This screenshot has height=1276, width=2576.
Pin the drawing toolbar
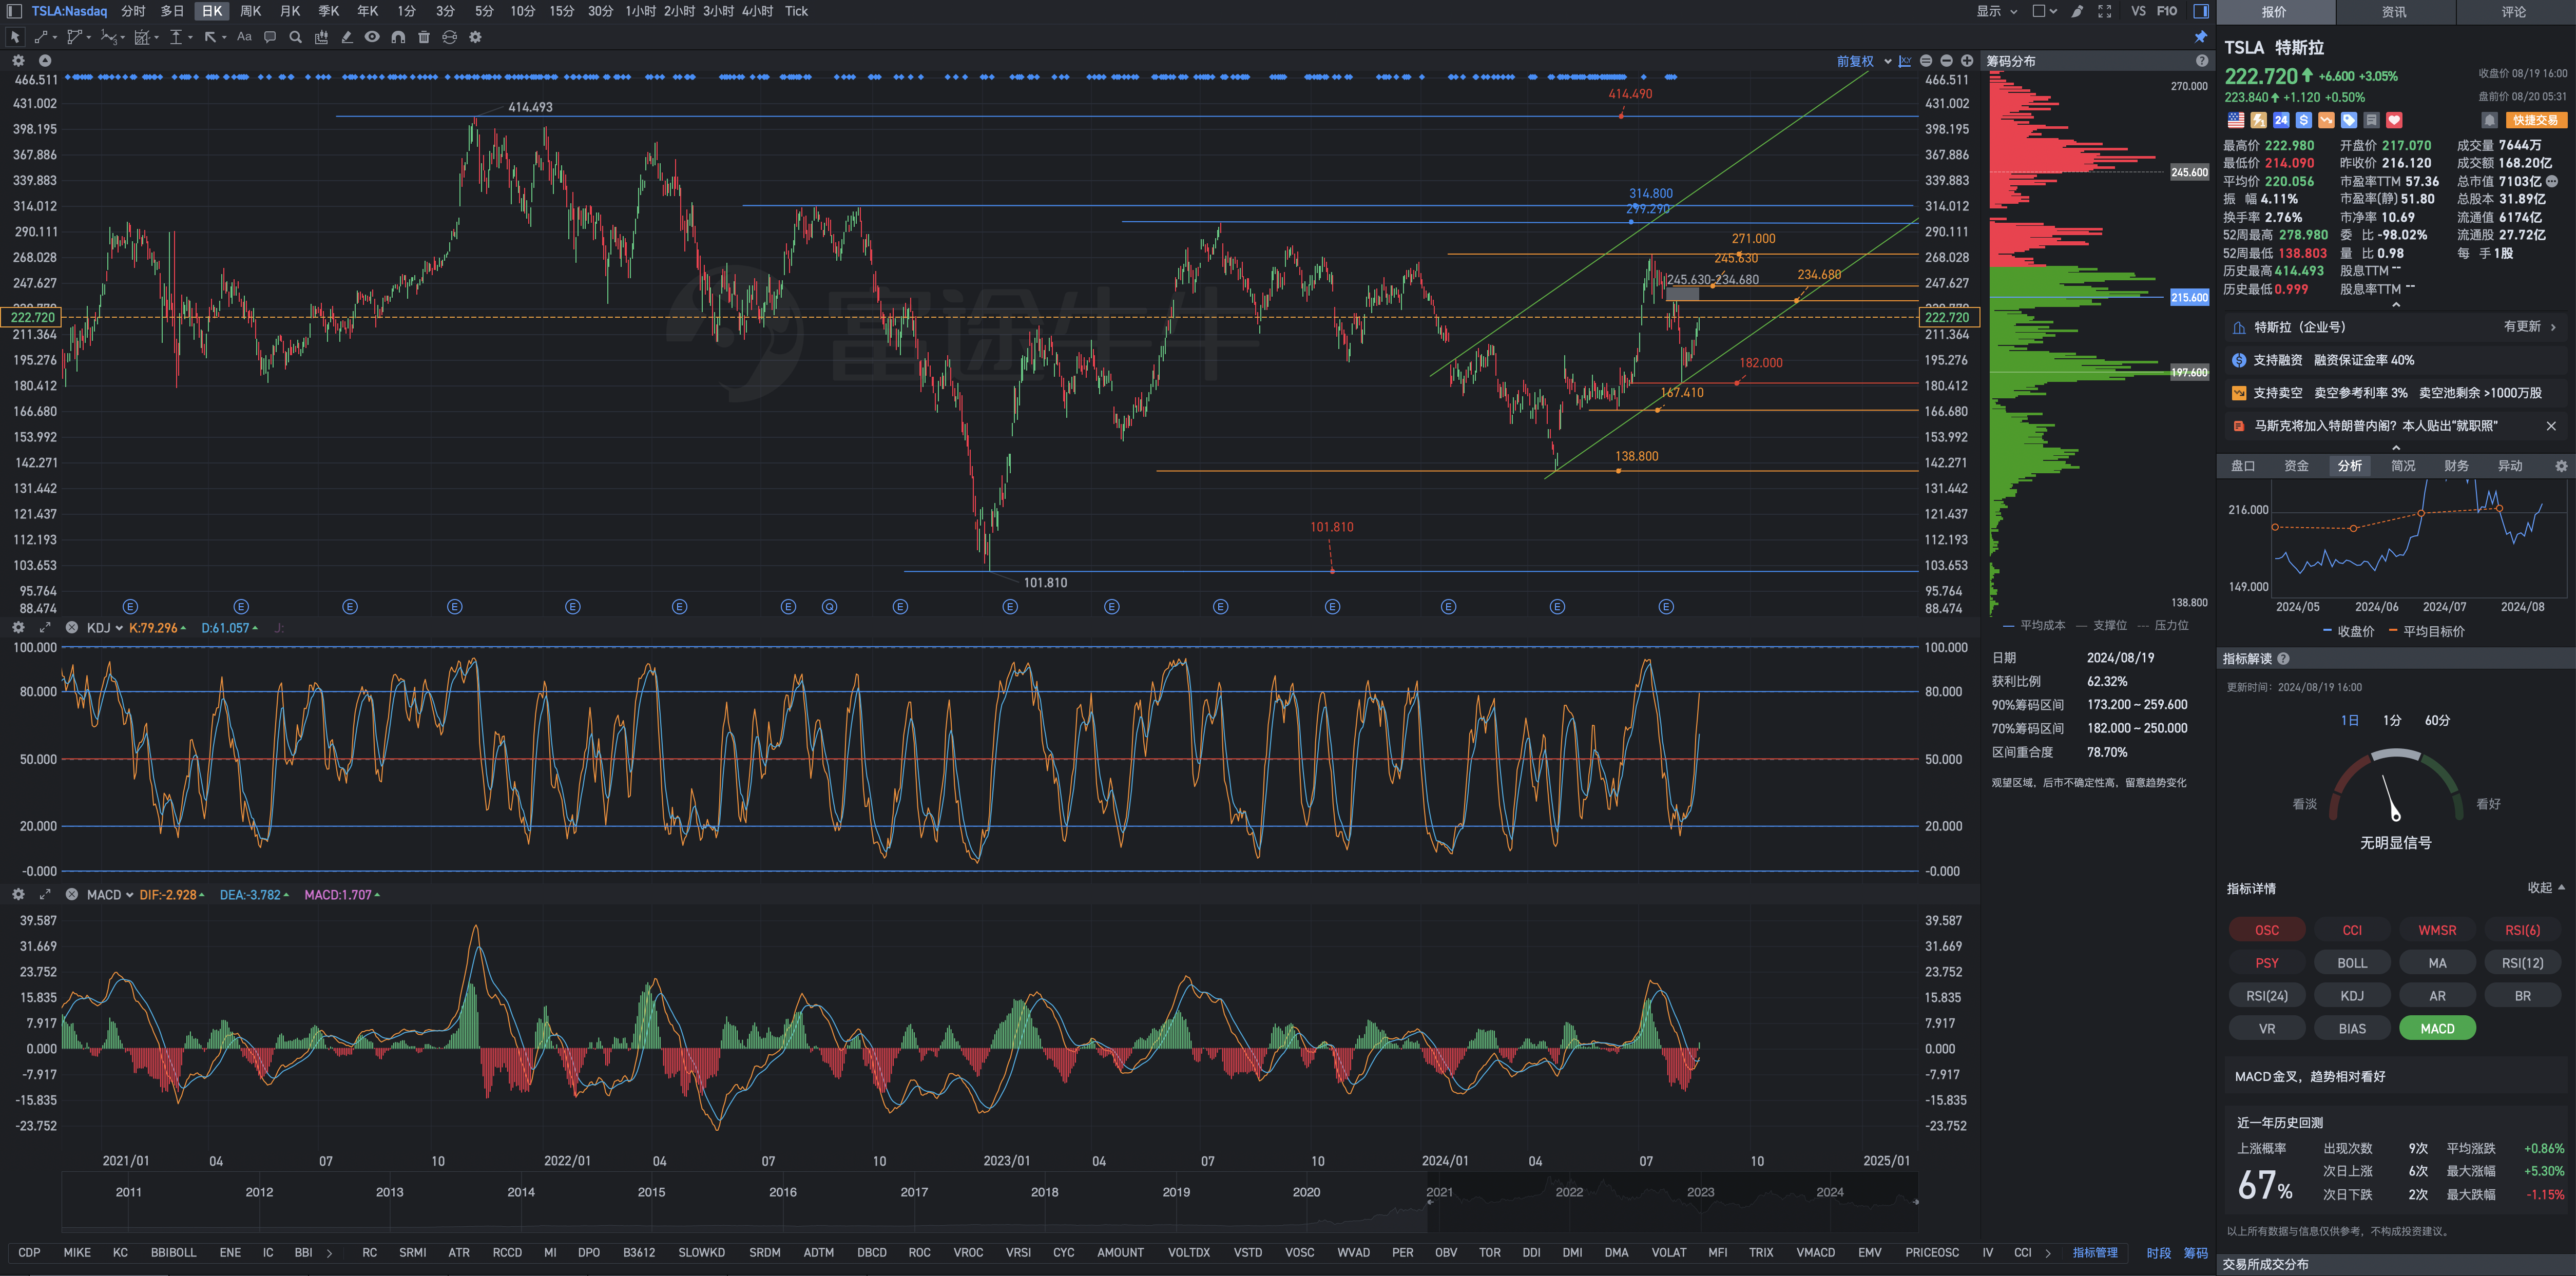2200,37
